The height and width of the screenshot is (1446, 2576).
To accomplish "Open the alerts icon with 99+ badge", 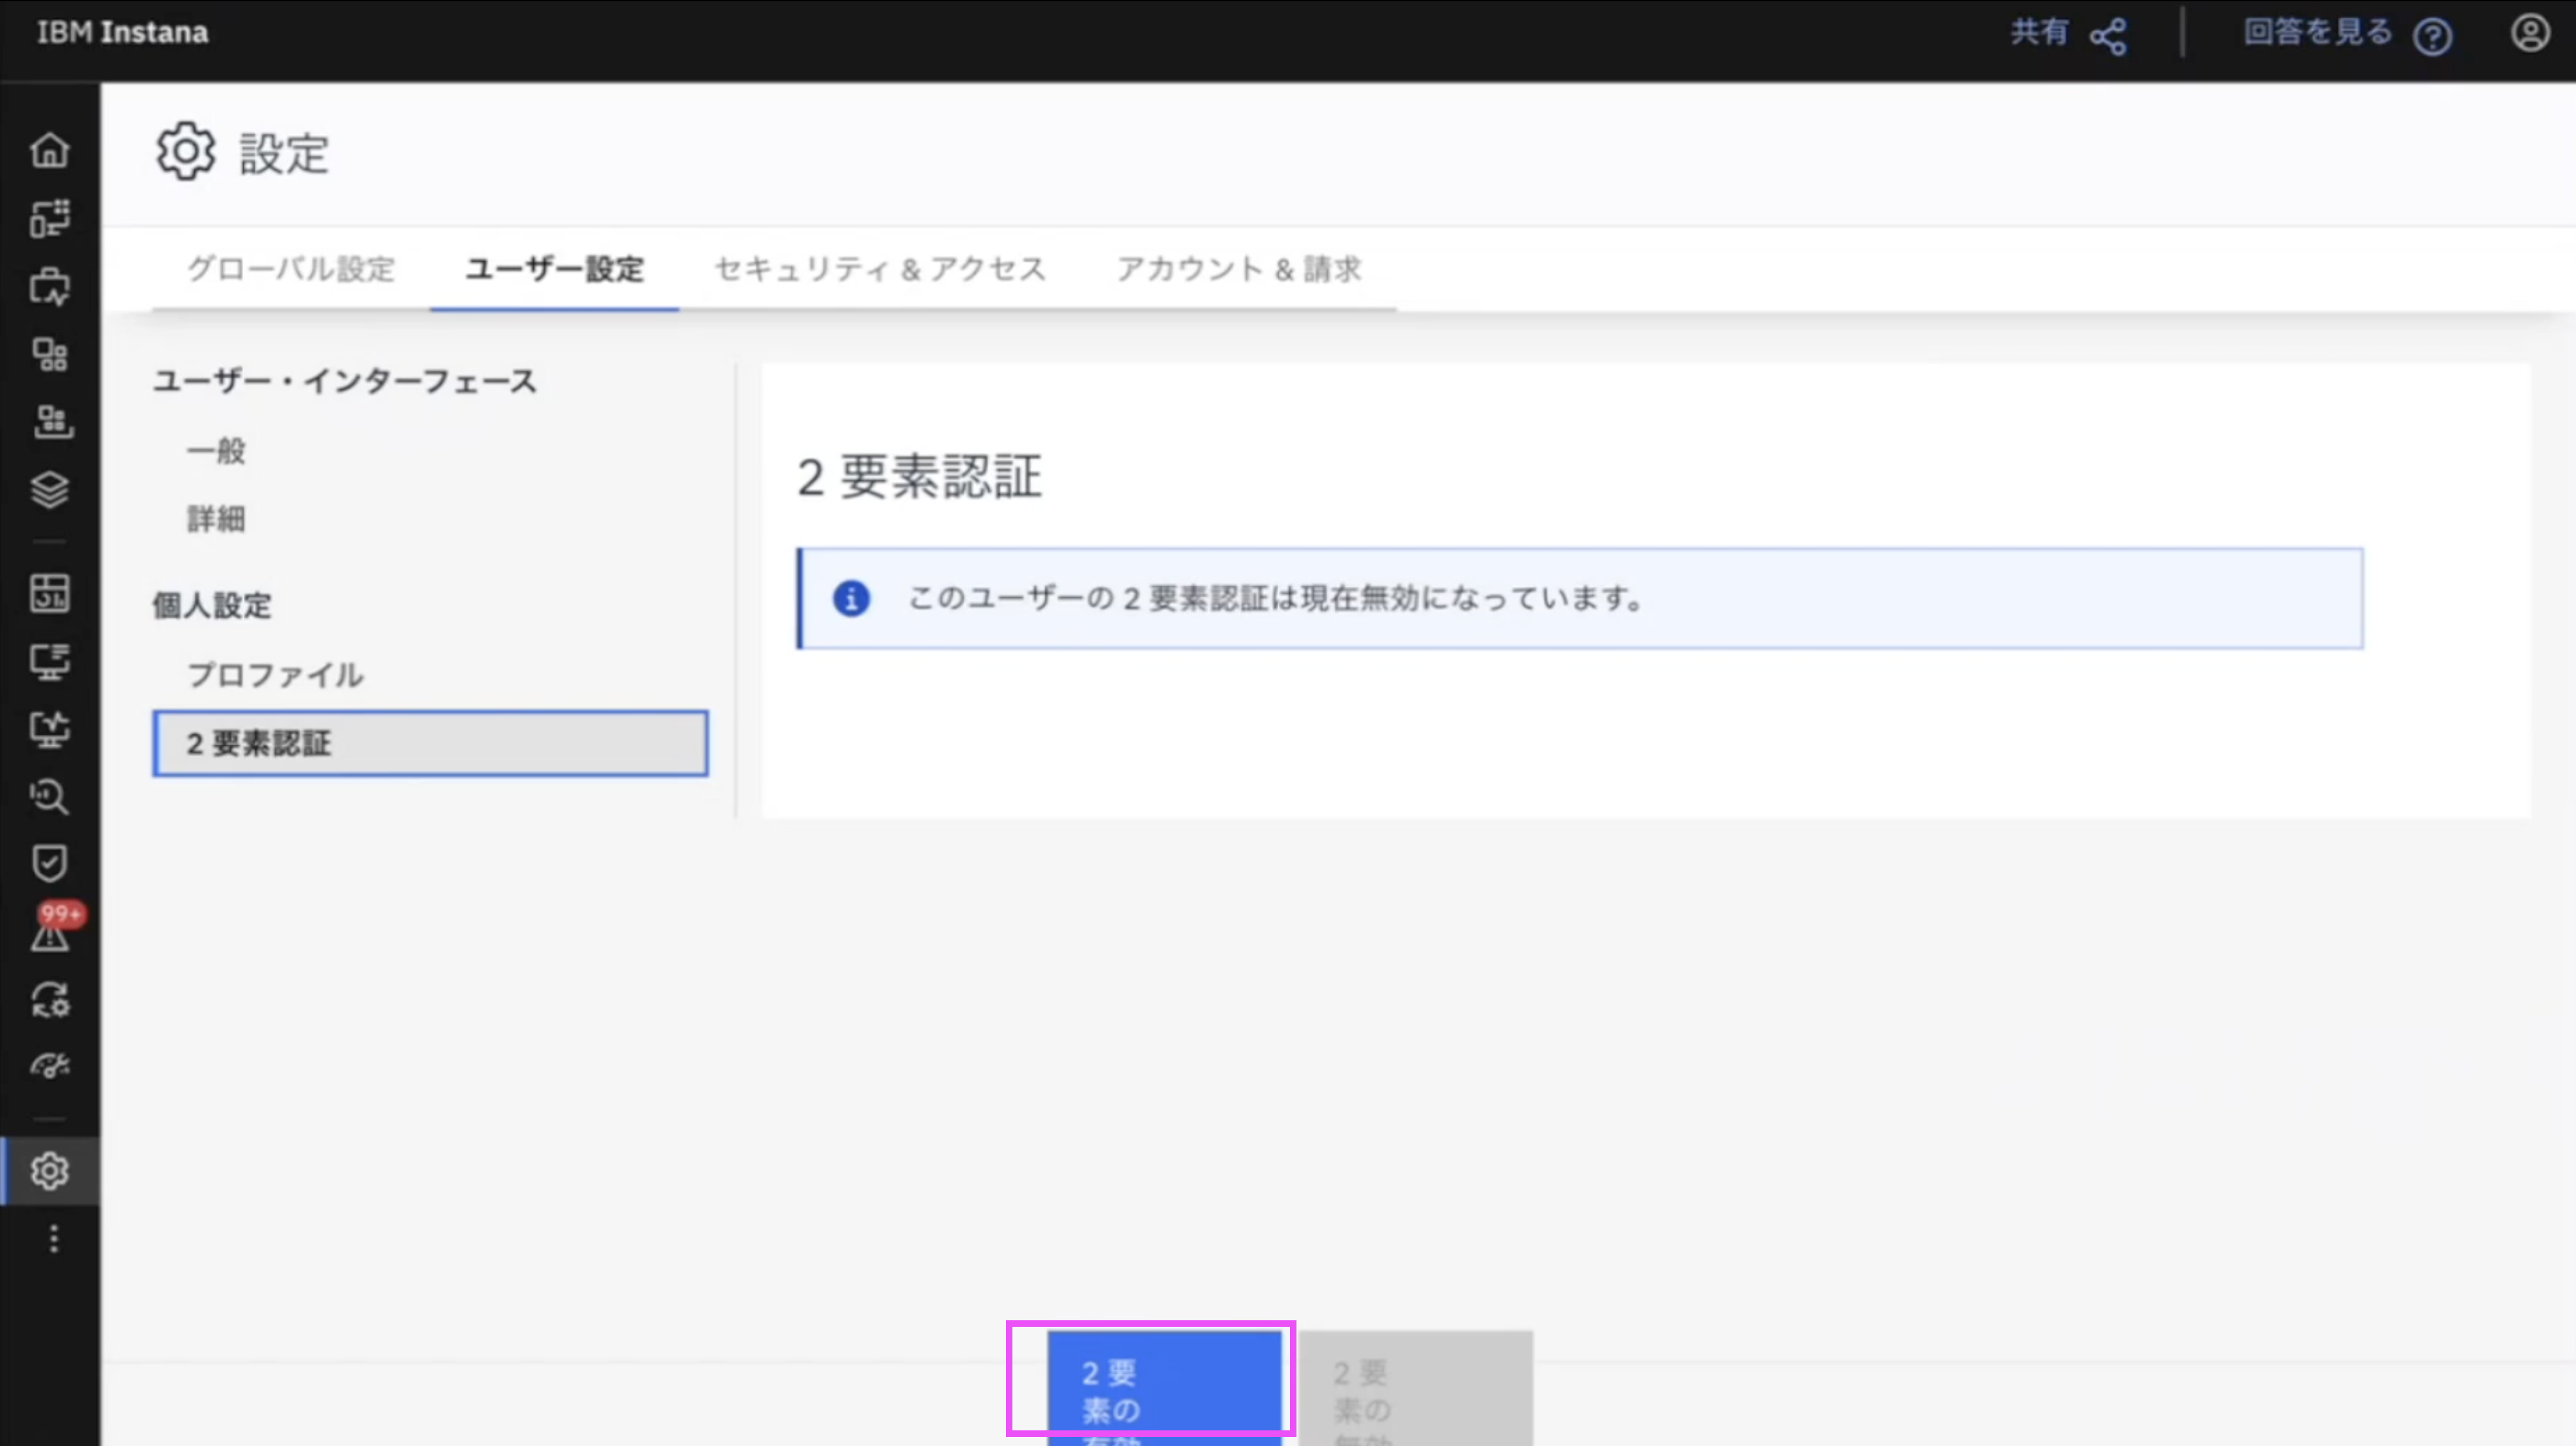I will click(x=50, y=932).
